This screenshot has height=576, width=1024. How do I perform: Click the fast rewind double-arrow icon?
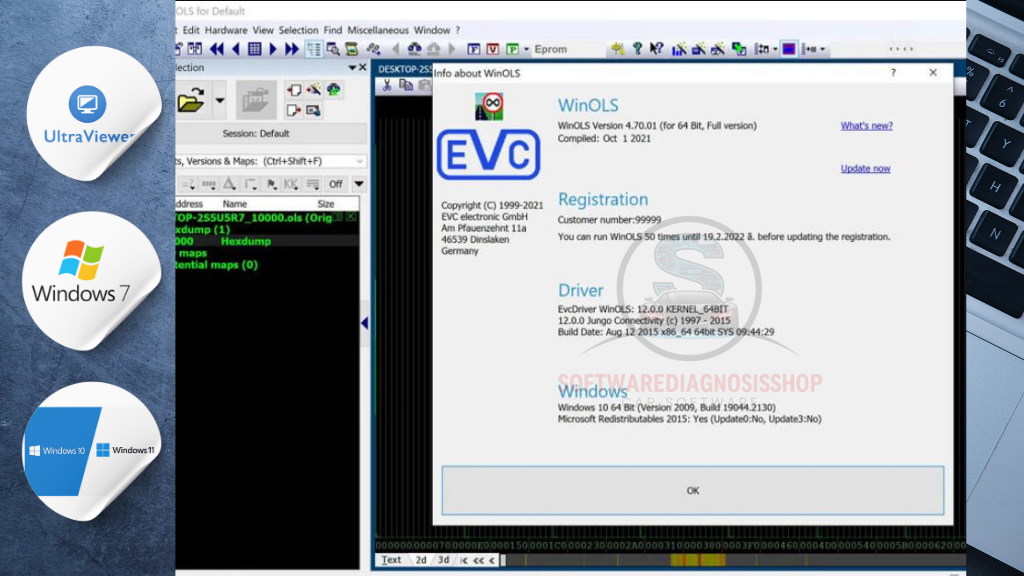[216, 48]
